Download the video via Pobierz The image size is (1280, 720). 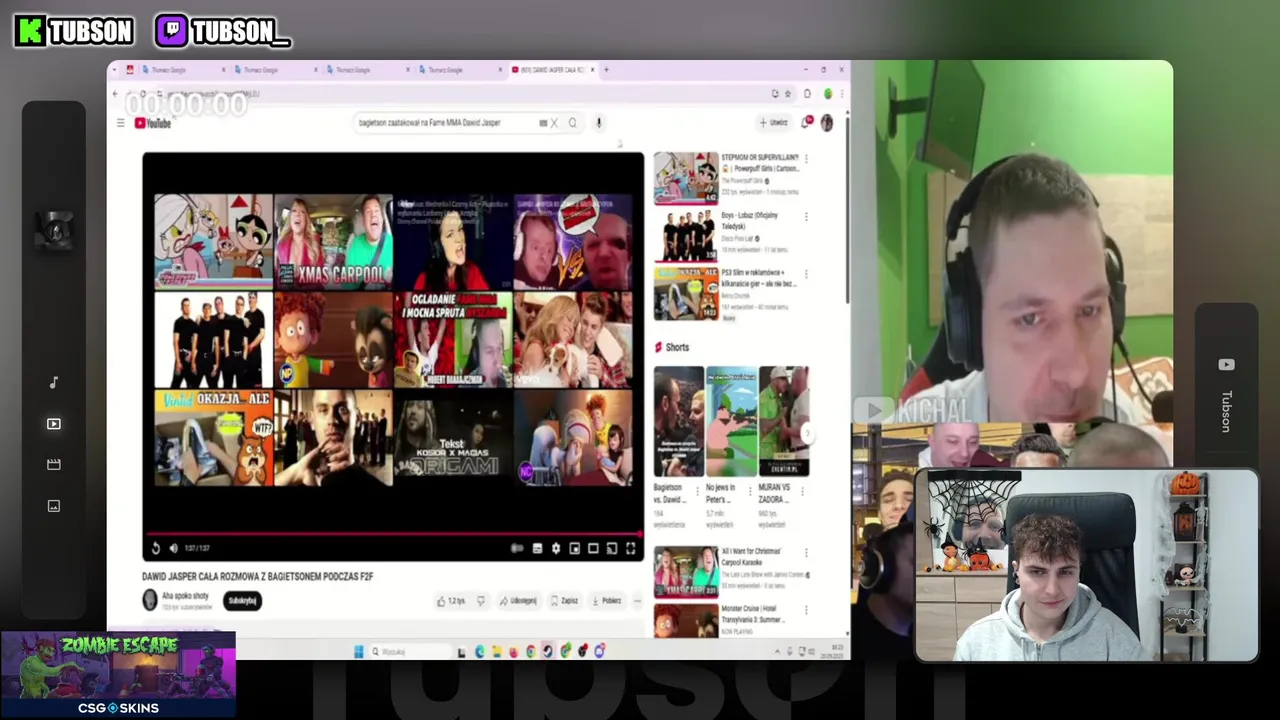pos(607,601)
